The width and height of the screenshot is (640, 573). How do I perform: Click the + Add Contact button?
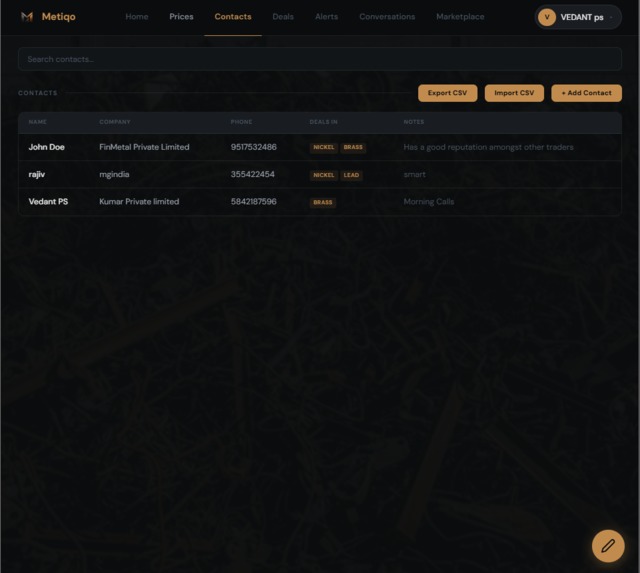pyautogui.click(x=586, y=93)
